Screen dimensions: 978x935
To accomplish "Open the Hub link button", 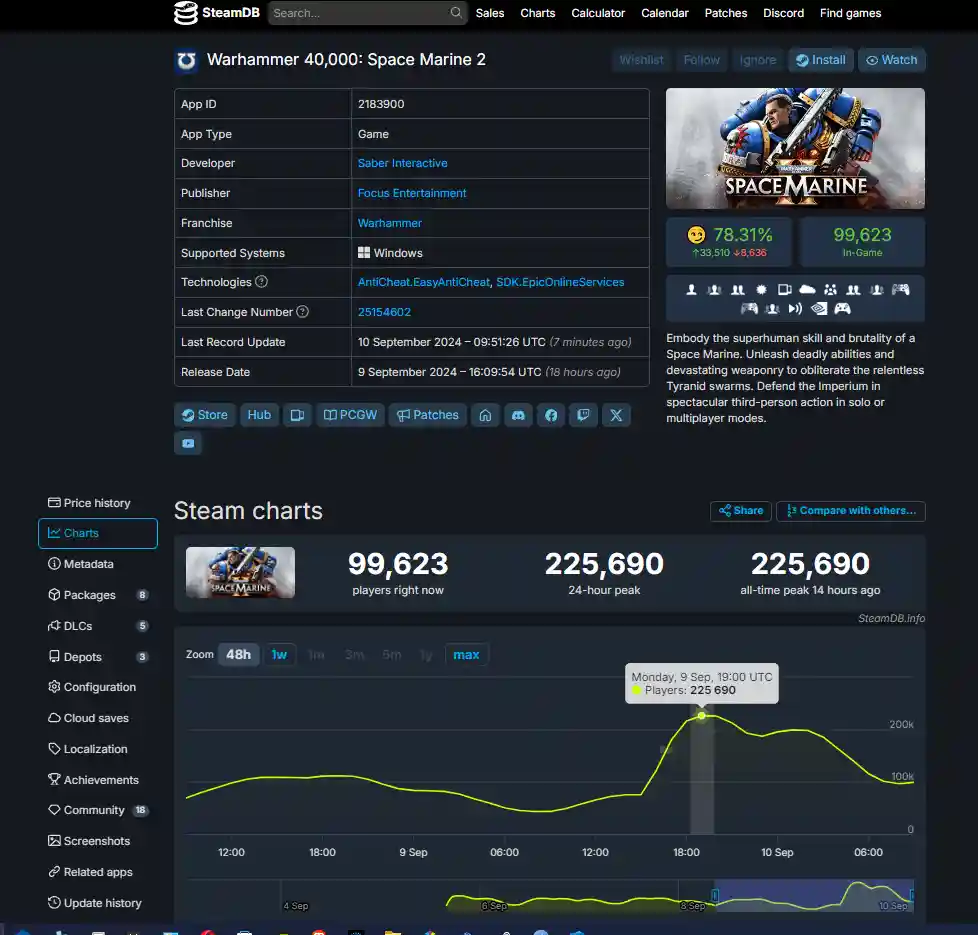I will coord(259,415).
